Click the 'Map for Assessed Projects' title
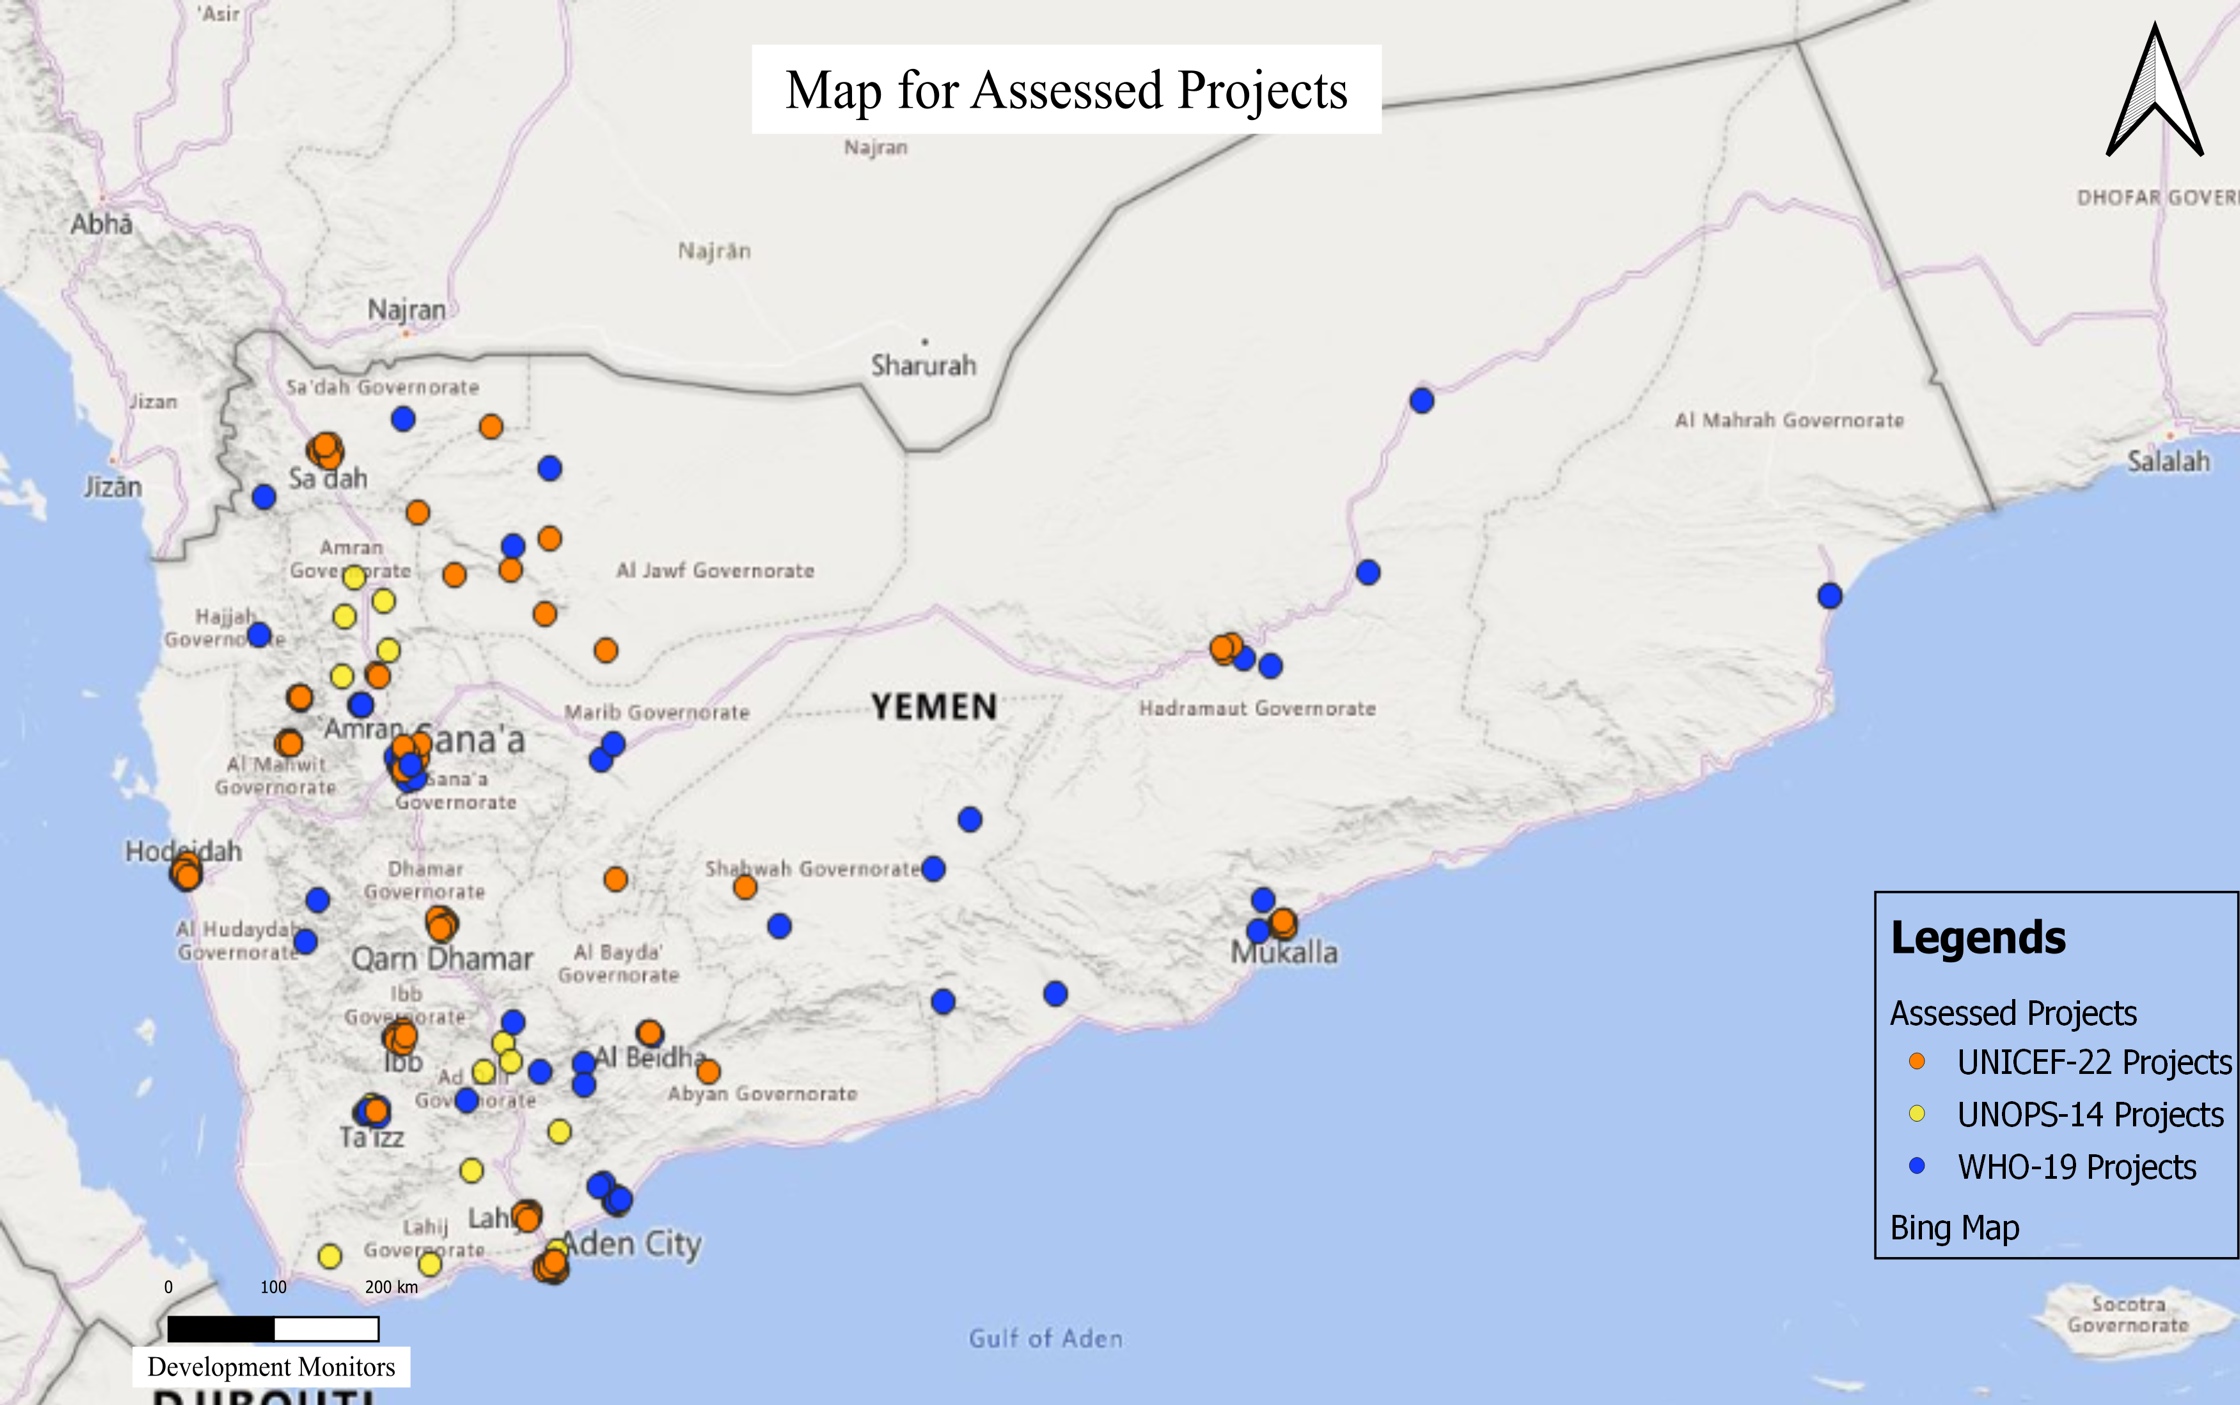The image size is (2240, 1405). tap(1066, 89)
